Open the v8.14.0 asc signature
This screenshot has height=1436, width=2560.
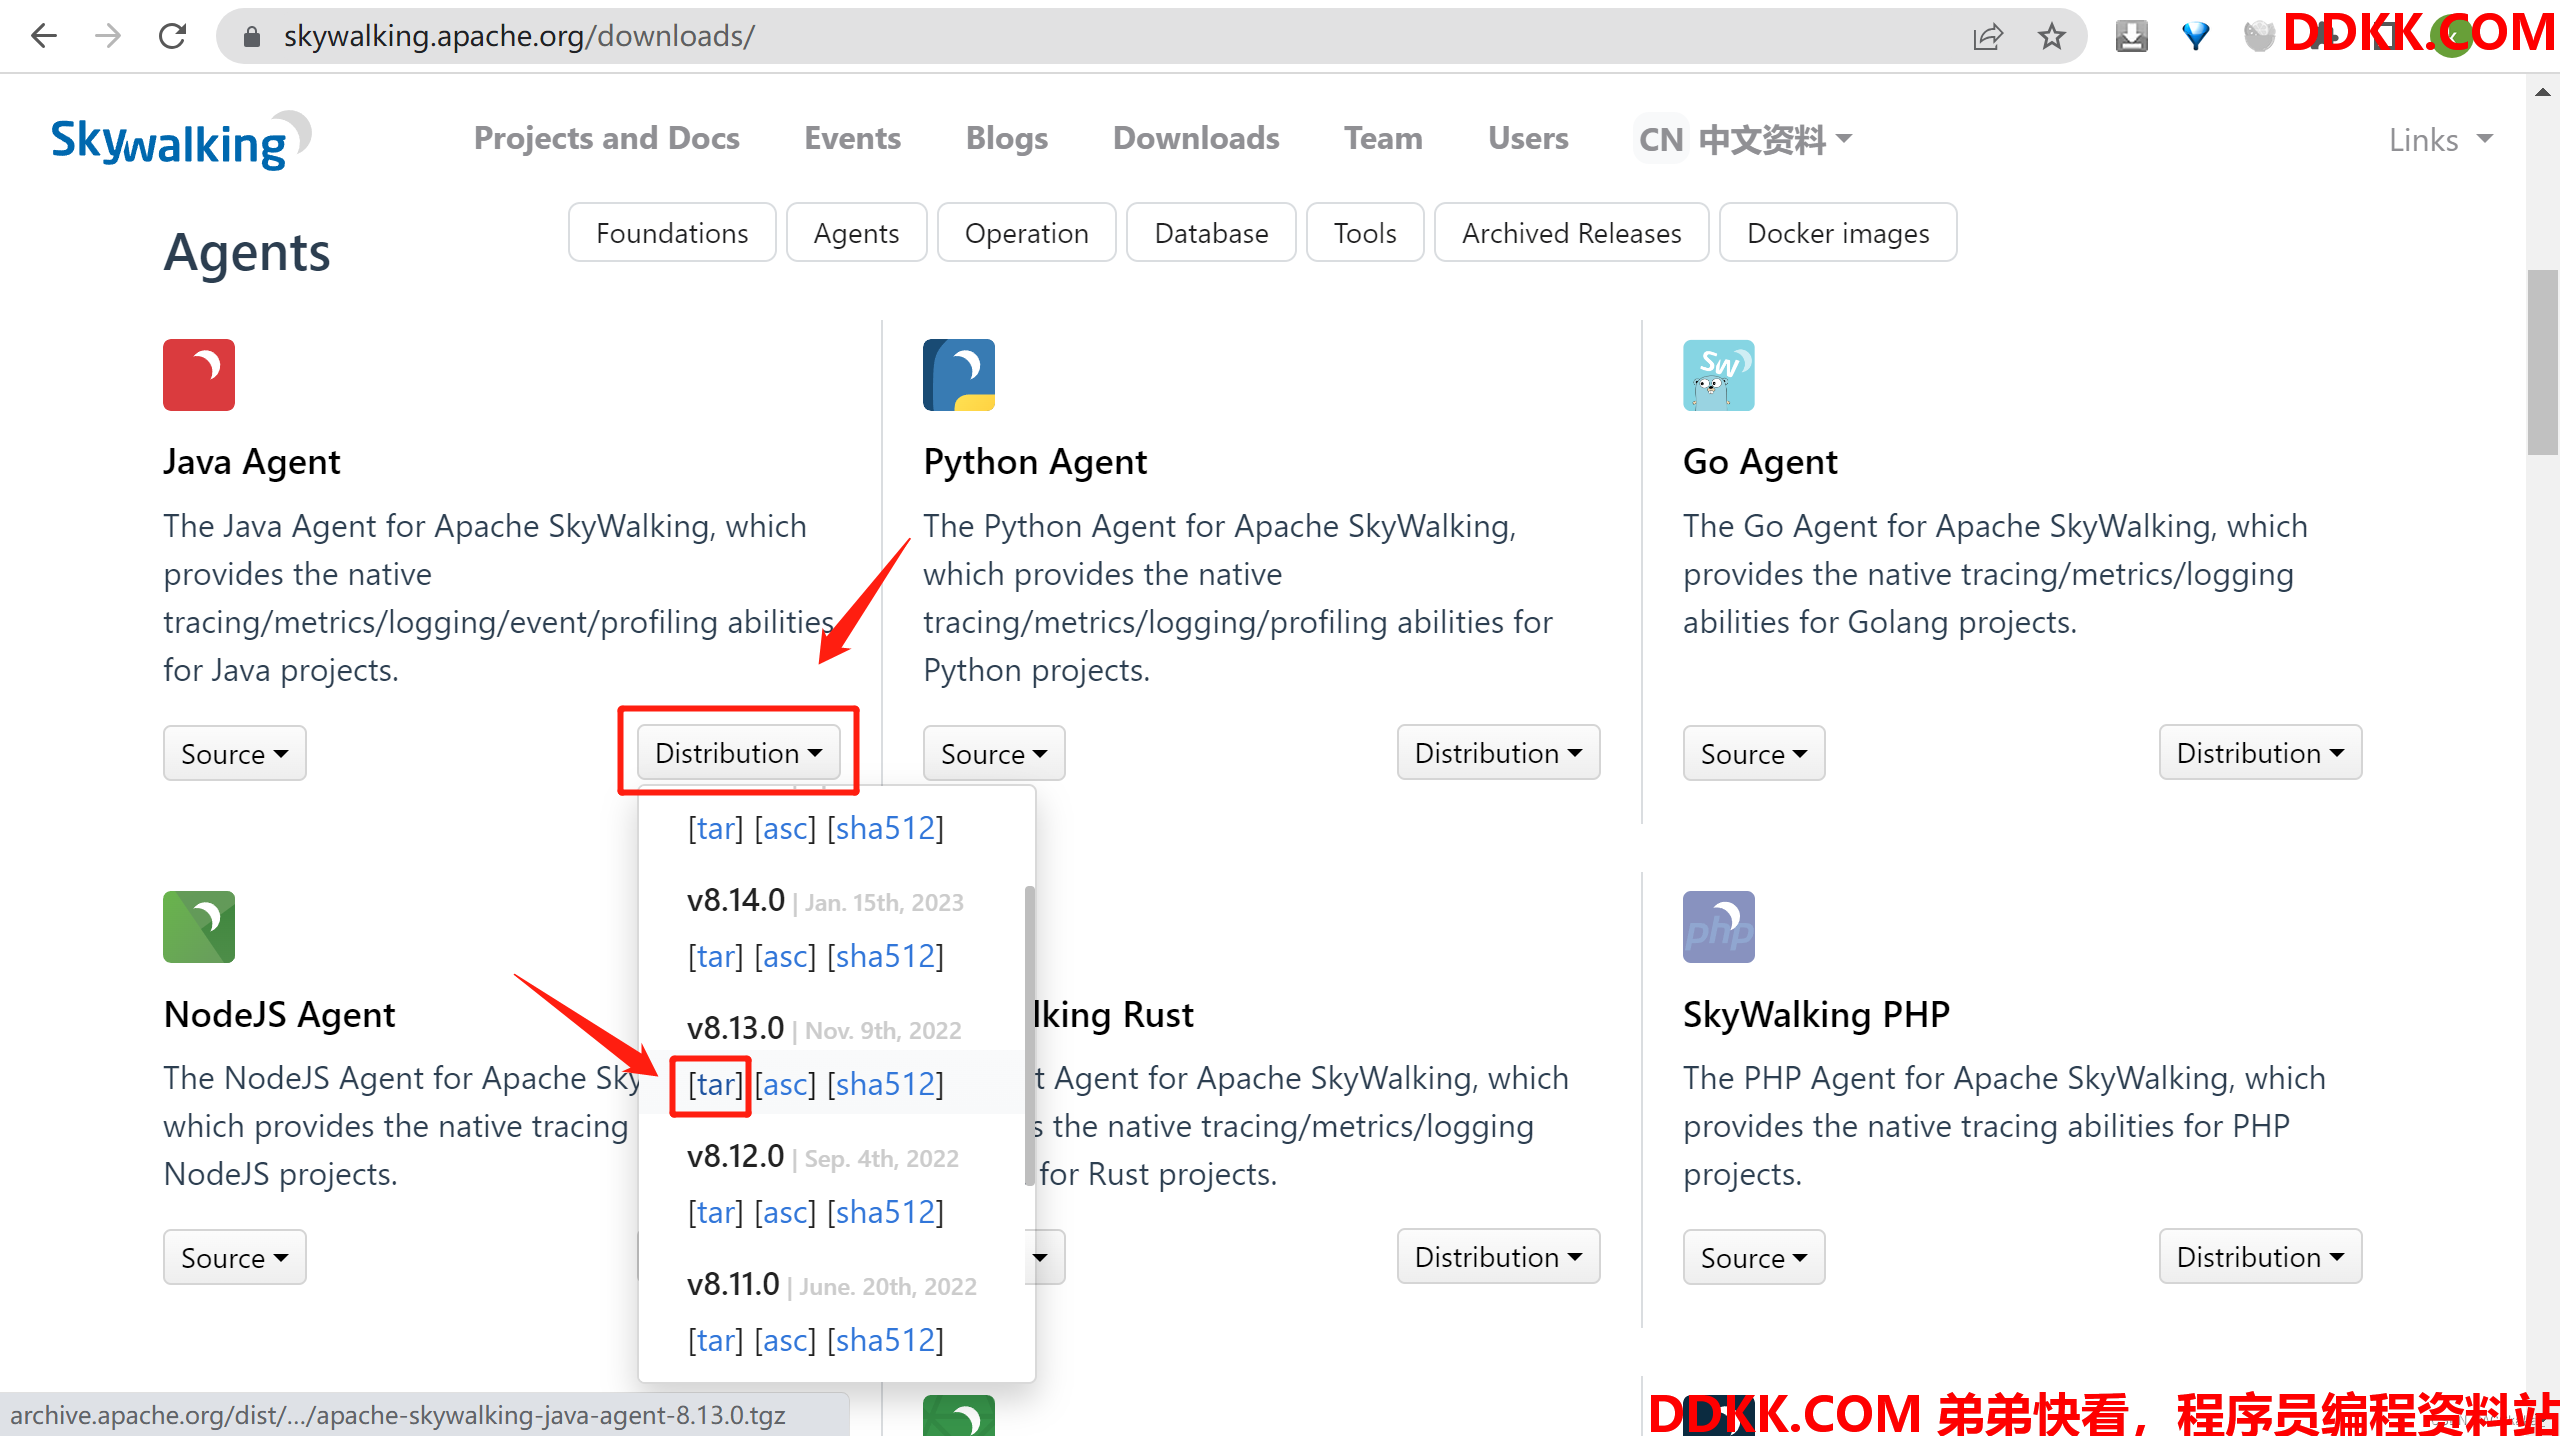click(785, 956)
